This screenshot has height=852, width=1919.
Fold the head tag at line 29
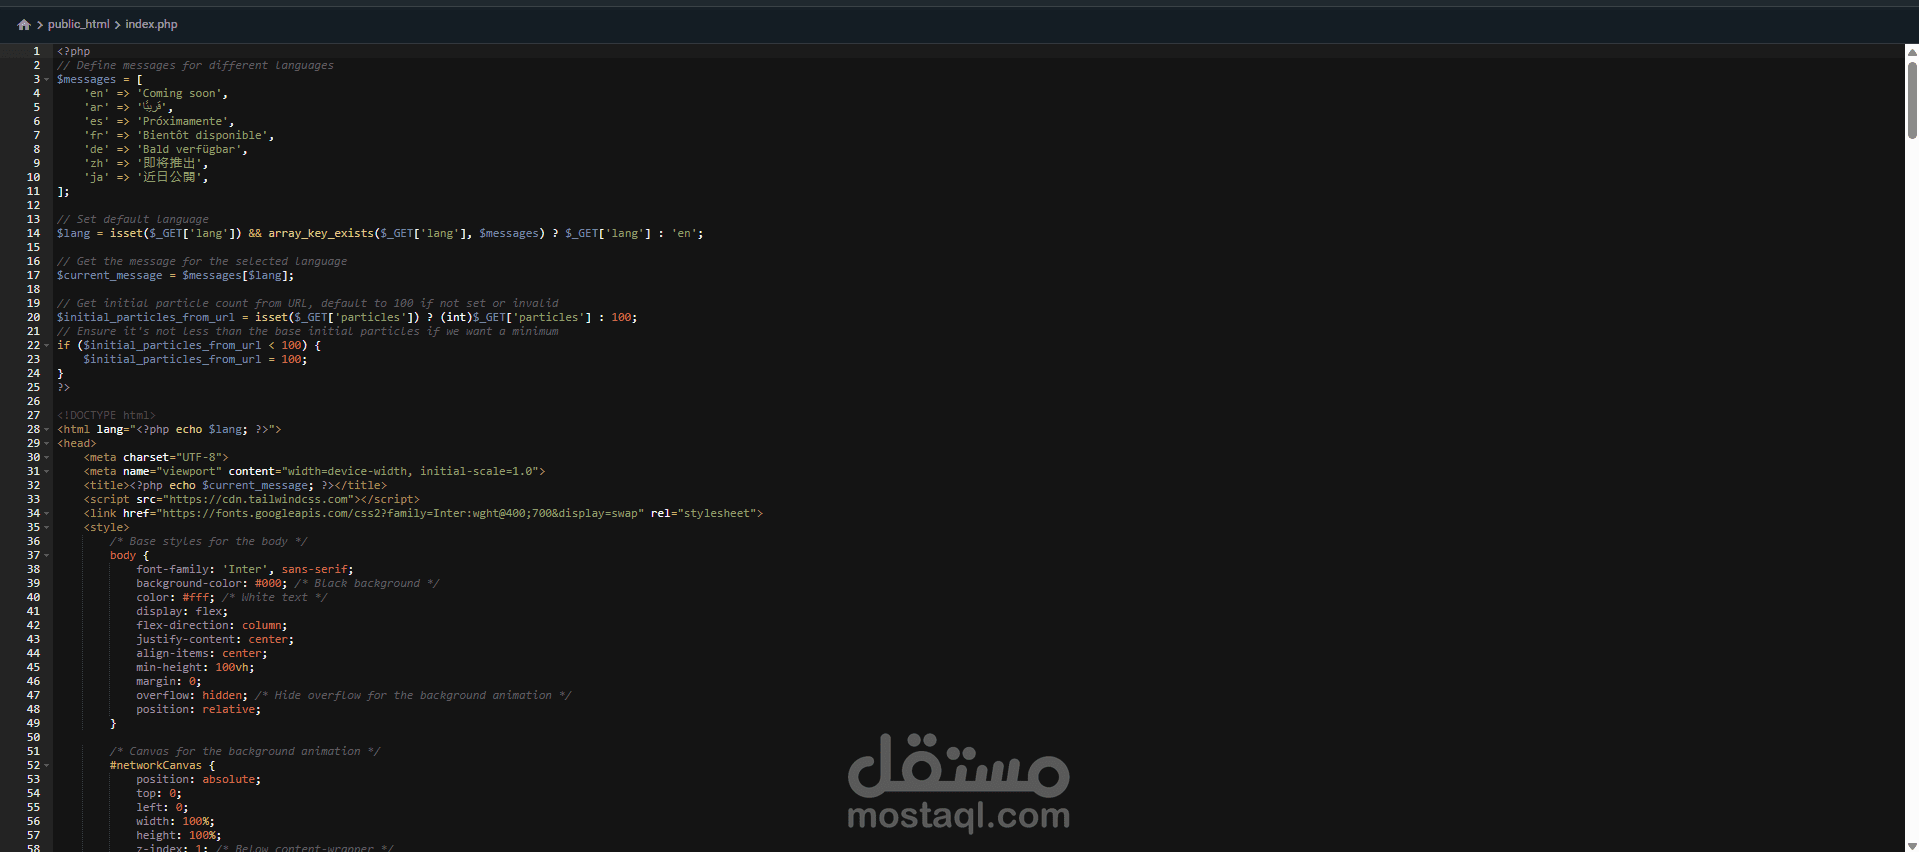coord(47,444)
